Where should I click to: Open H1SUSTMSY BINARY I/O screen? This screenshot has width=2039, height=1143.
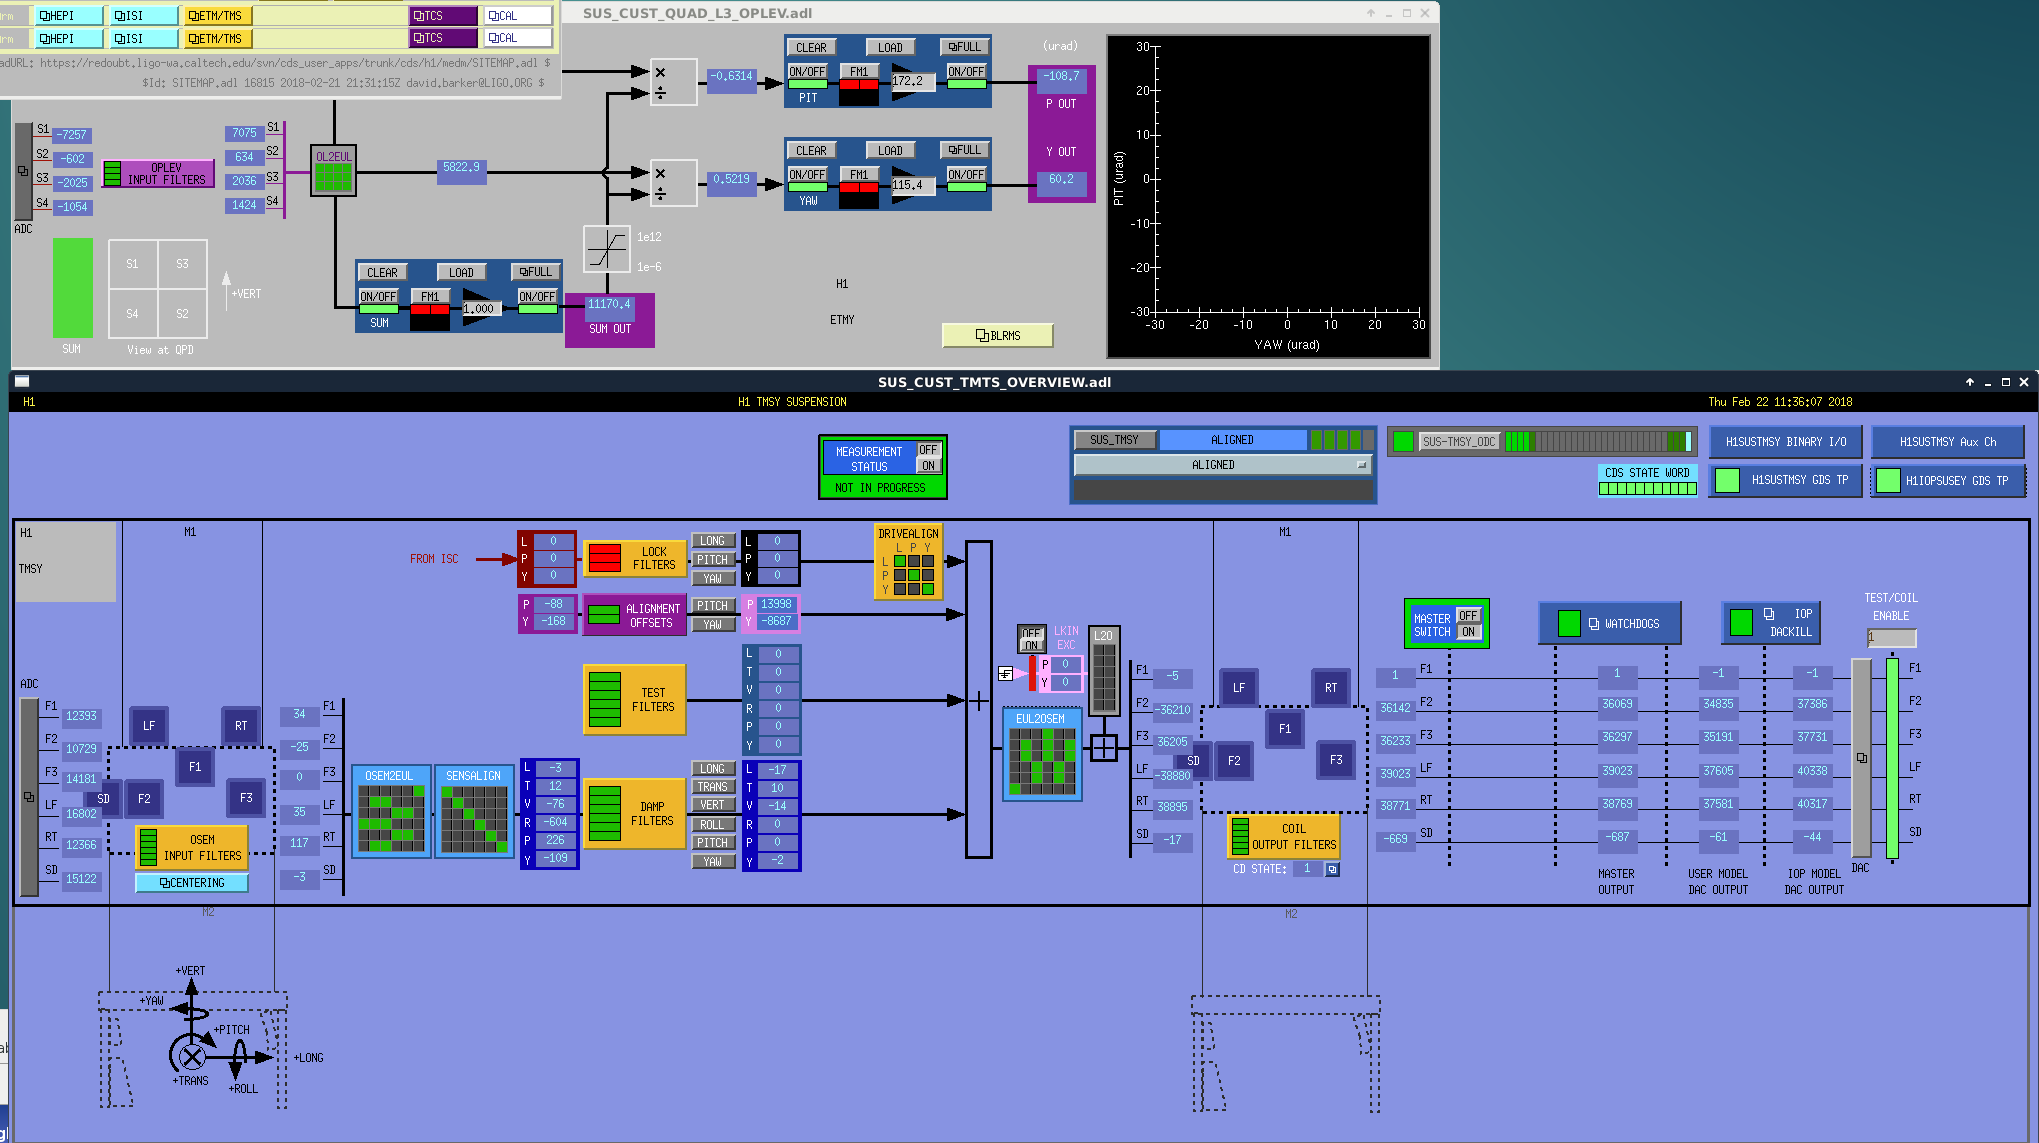pos(1786,441)
